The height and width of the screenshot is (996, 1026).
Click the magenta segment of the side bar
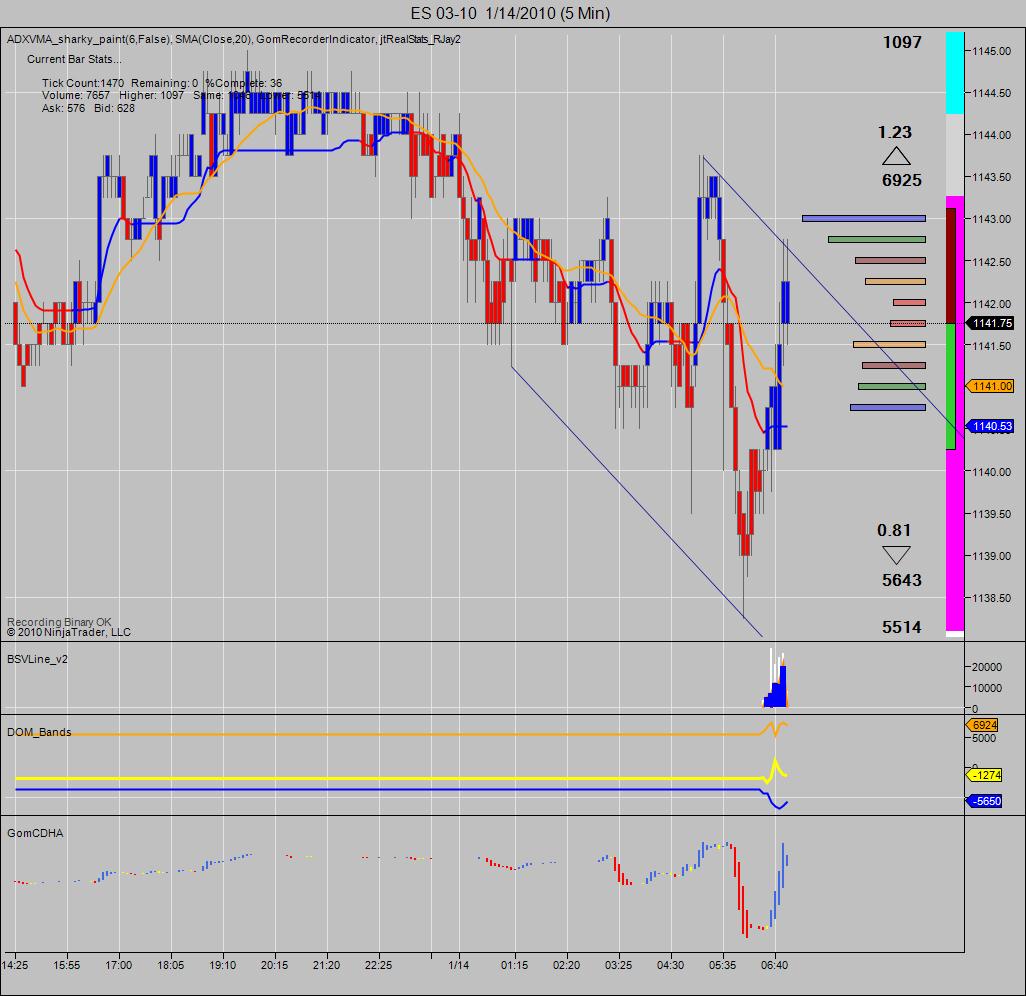(x=955, y=540)
